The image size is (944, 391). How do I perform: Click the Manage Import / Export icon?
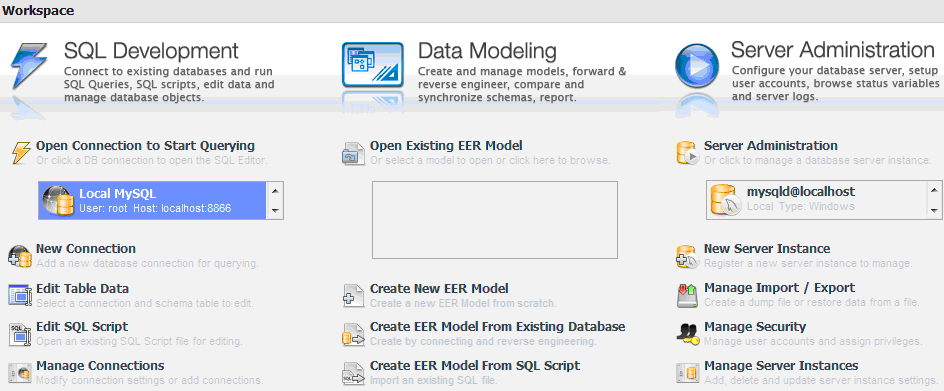[x=687, y=295]
